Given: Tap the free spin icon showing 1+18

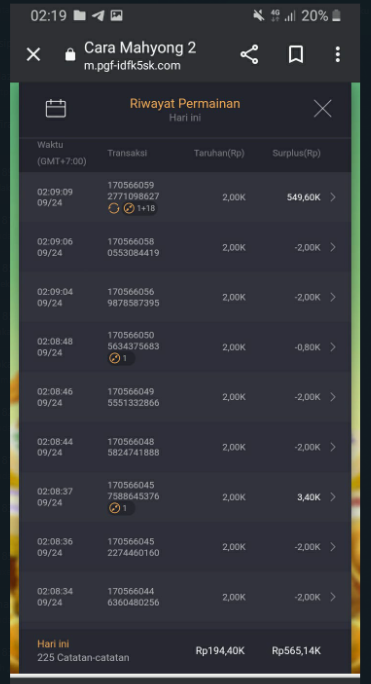Looking at the screenshot, I should click(x=132, y=209).
